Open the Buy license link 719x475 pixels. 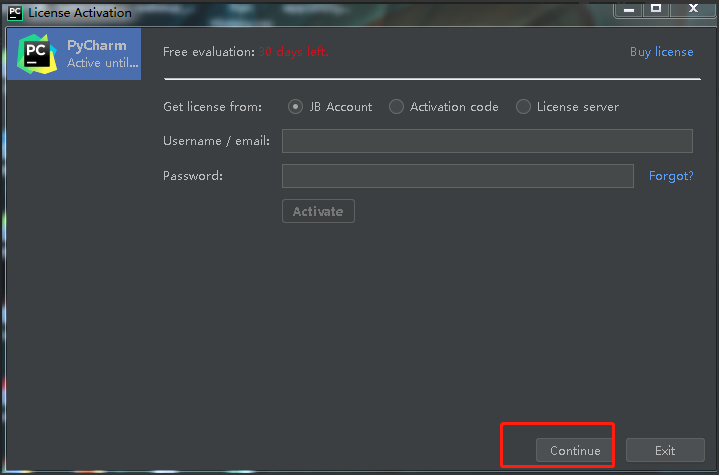[x=661, y=52]
